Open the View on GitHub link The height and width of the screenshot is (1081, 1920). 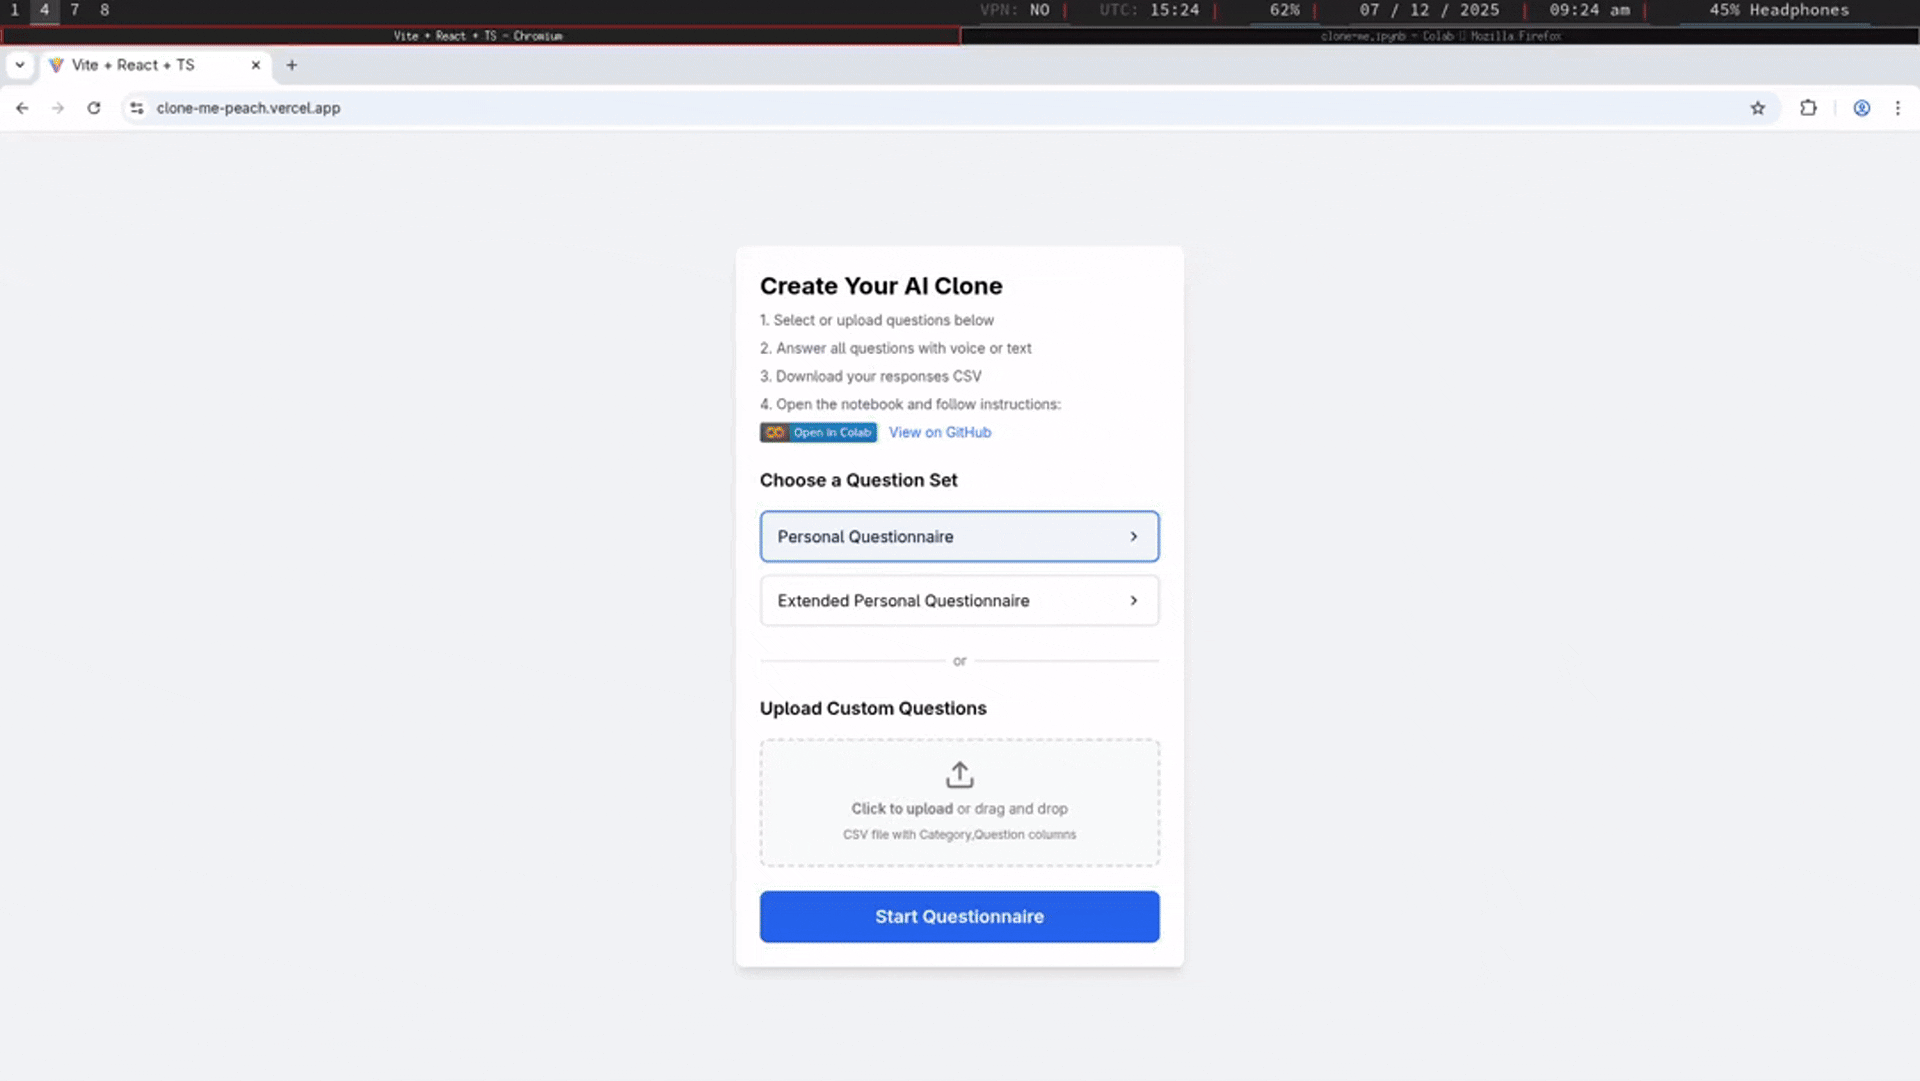coord(940,432)
